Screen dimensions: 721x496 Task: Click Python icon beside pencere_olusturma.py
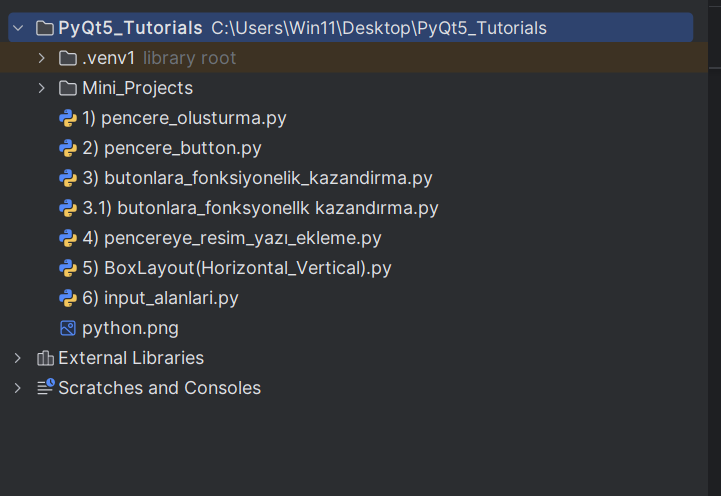click(68, 118)
